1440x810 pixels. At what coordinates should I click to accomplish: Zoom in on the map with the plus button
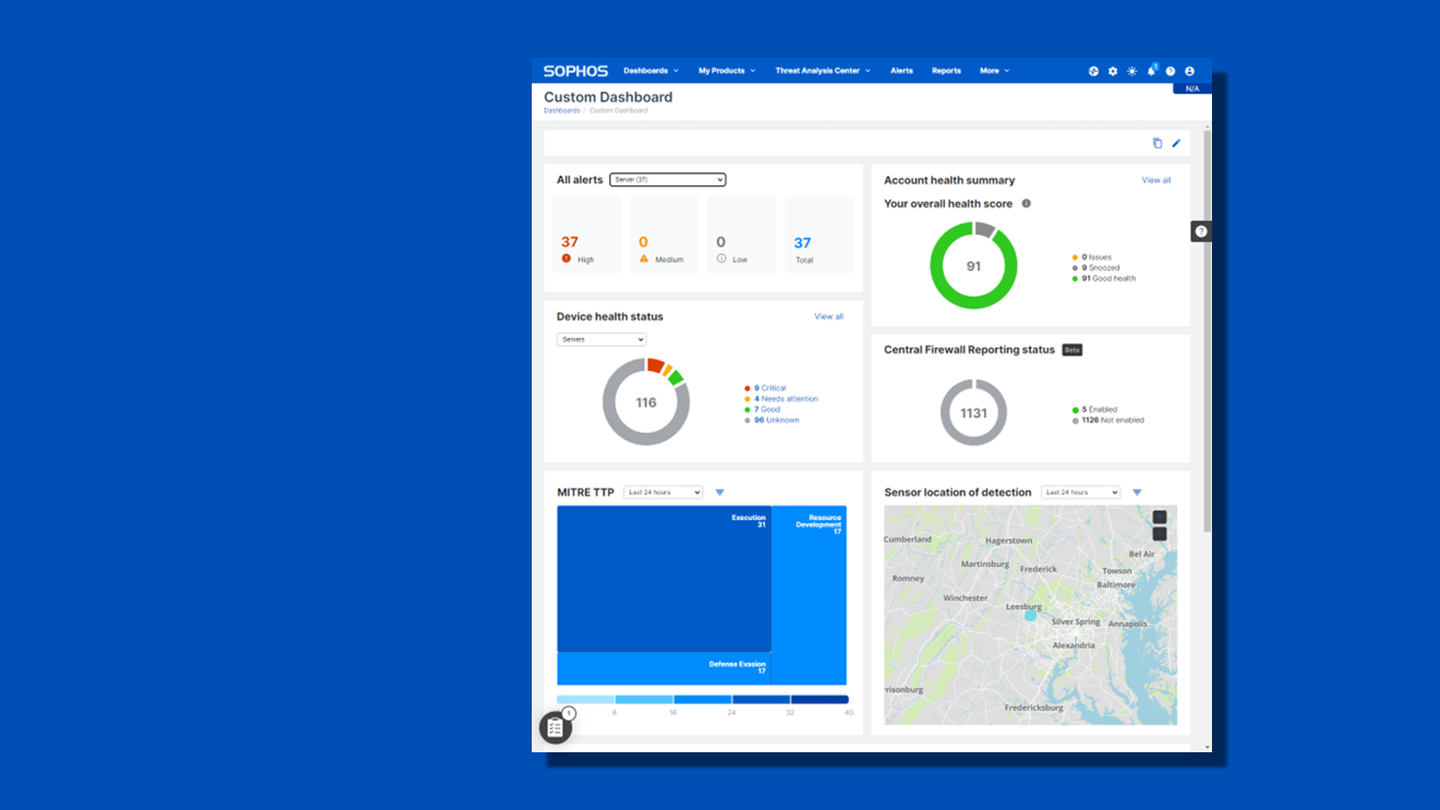point(1159,516)
